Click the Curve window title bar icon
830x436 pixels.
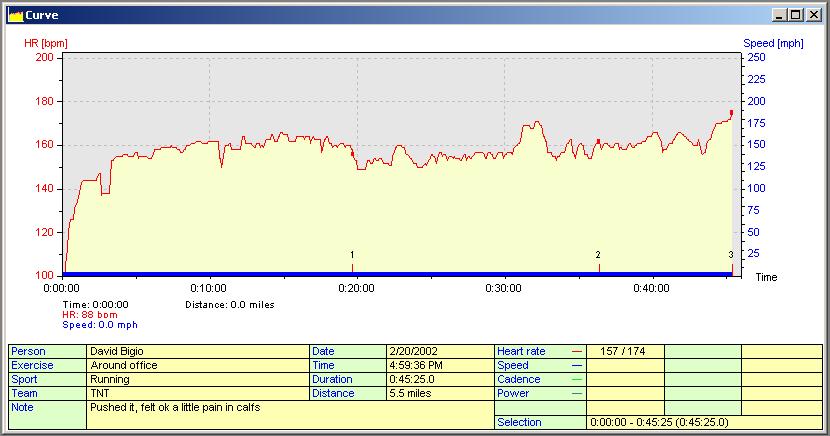[x=15, y=15]
